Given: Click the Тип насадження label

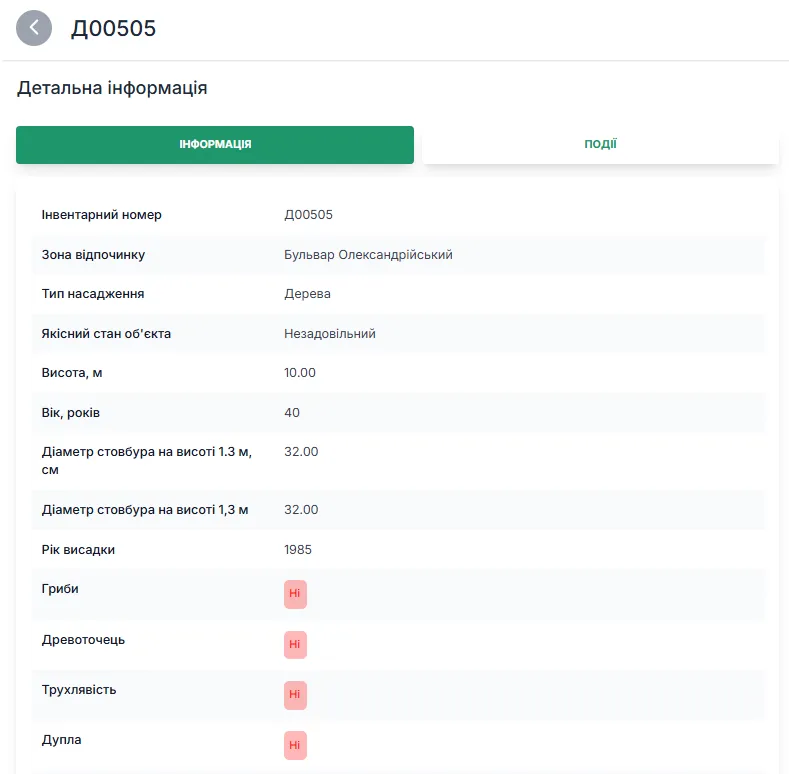Looking at the screenshot, I should point(93,294).
